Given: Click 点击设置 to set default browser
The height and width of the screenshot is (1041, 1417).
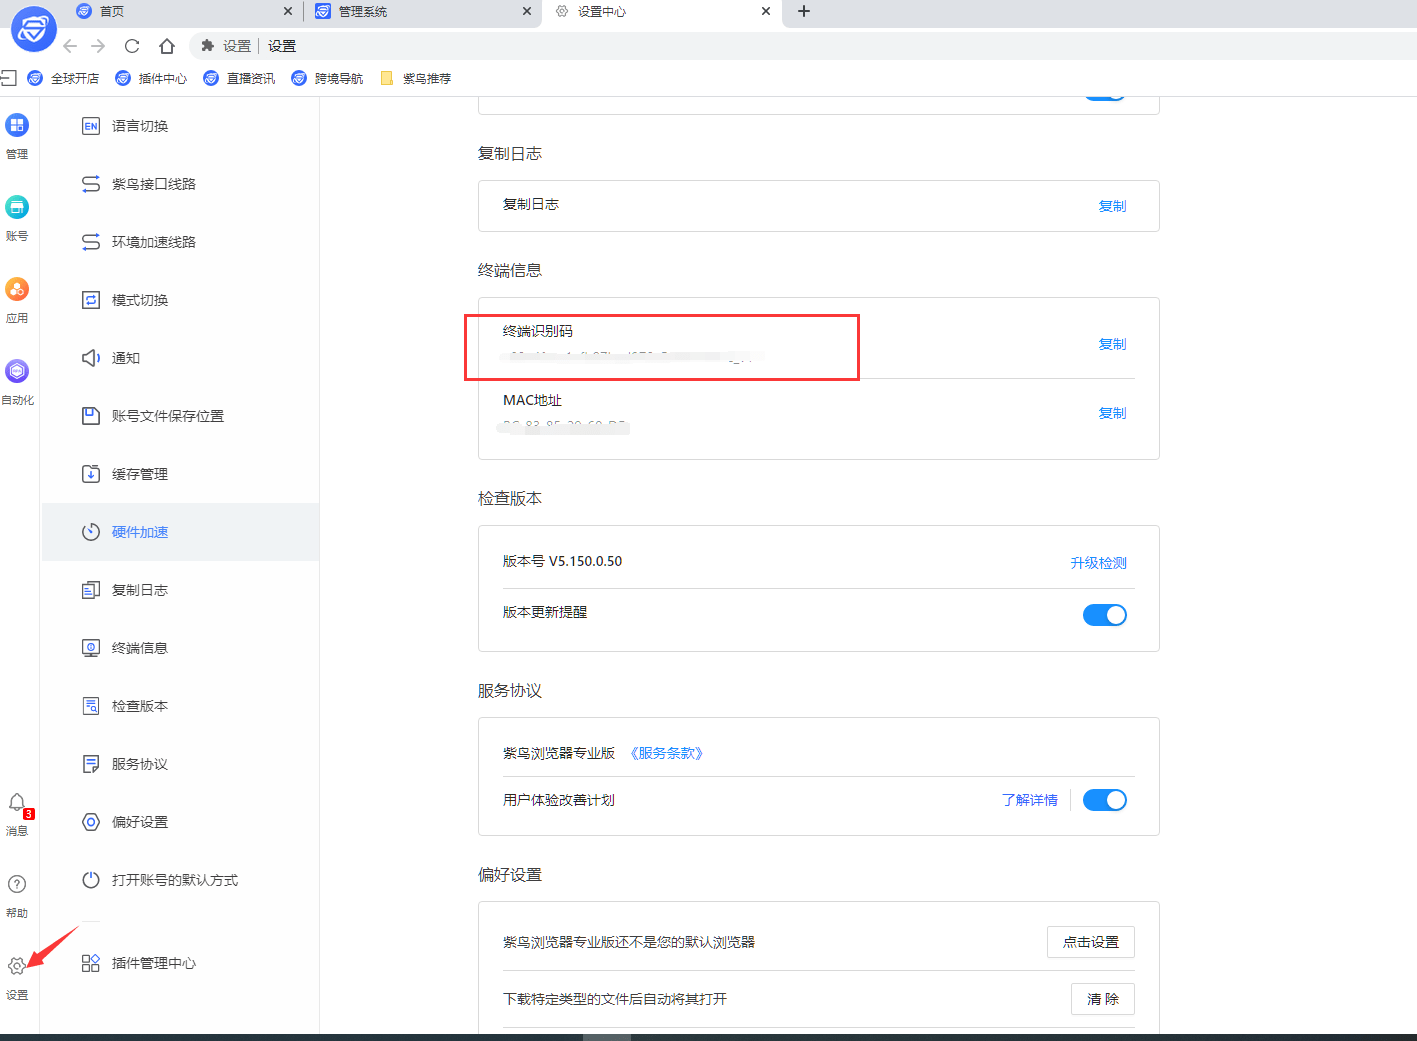Looking at the screenshot, I should point(1090,941).
